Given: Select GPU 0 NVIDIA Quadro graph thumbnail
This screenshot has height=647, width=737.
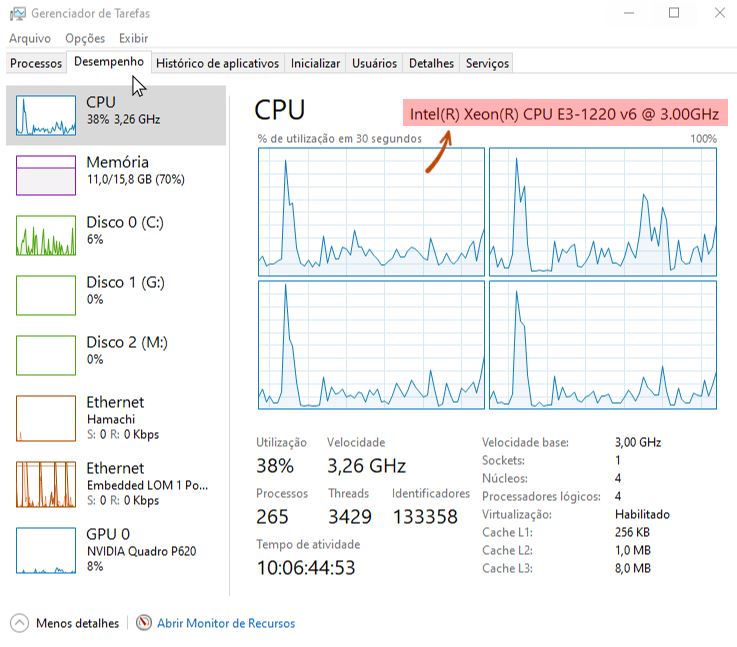Looking at the screenshot, I should click(x=46, y=550).
